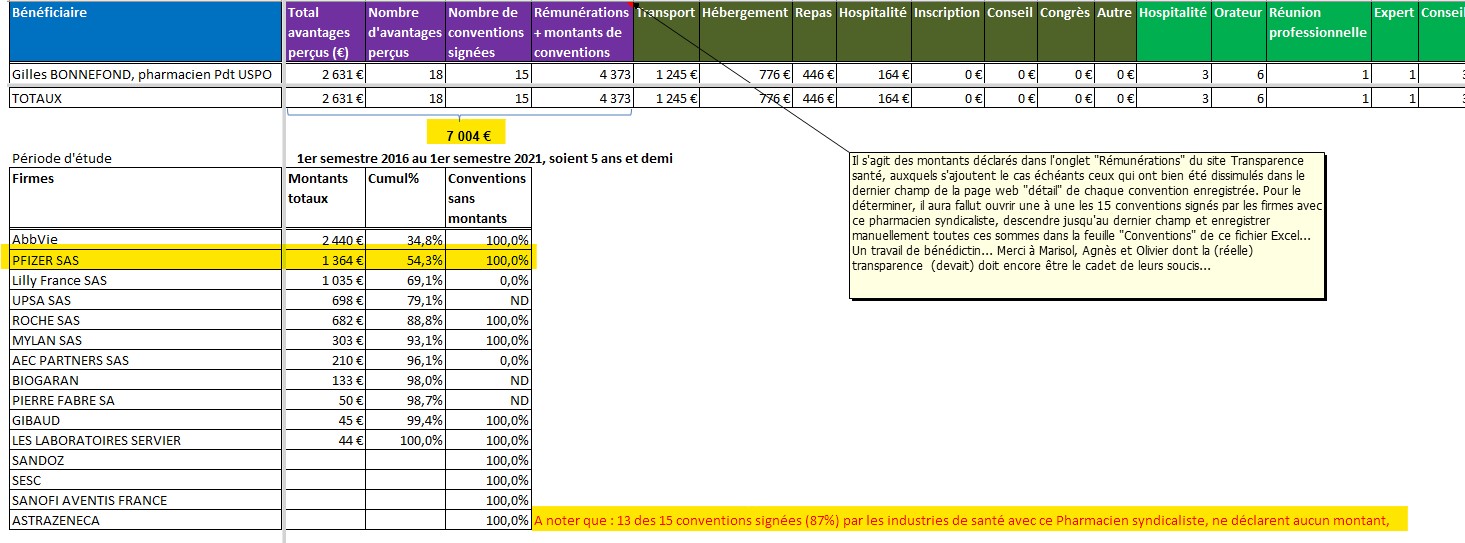Select the 'Nombre de conventions signées' header
Screen dimensions: 1465x543
(x=488, y=32)
